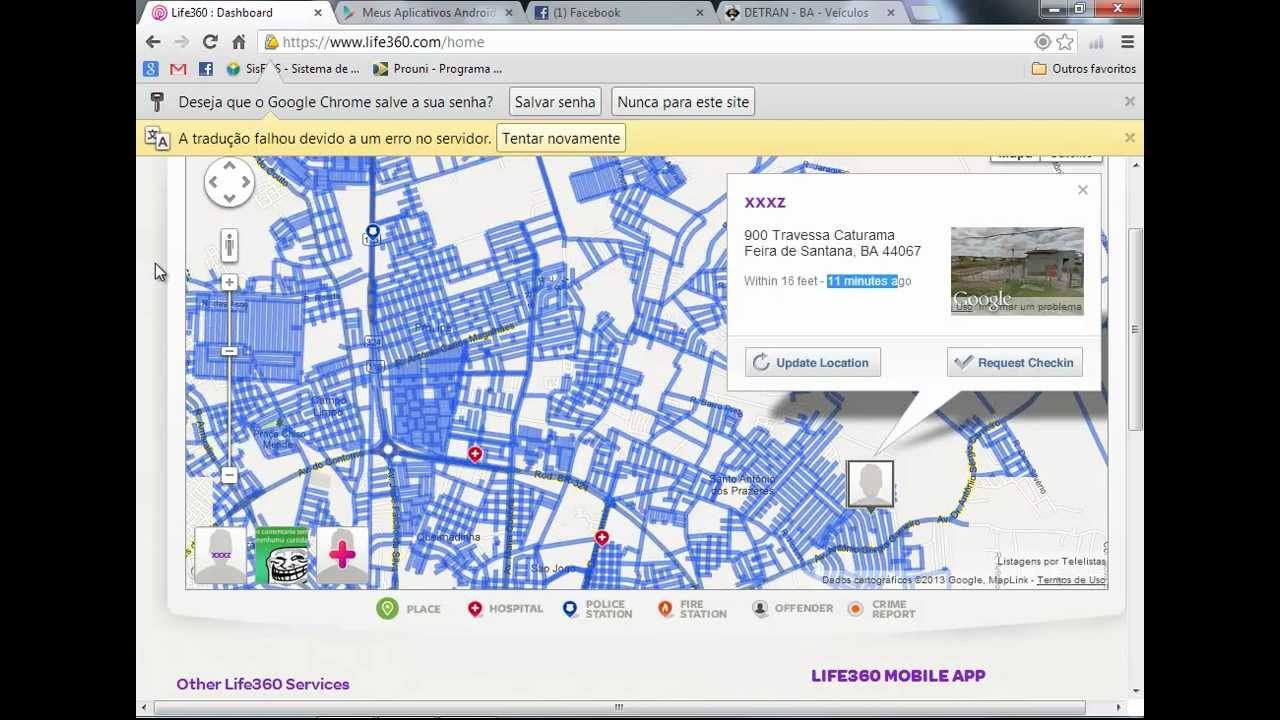The width and height of the screenshot is (1280, 720).
Task: Select the xxxz member thumbnail in bottom strip
Action: [x=220, y=555]
